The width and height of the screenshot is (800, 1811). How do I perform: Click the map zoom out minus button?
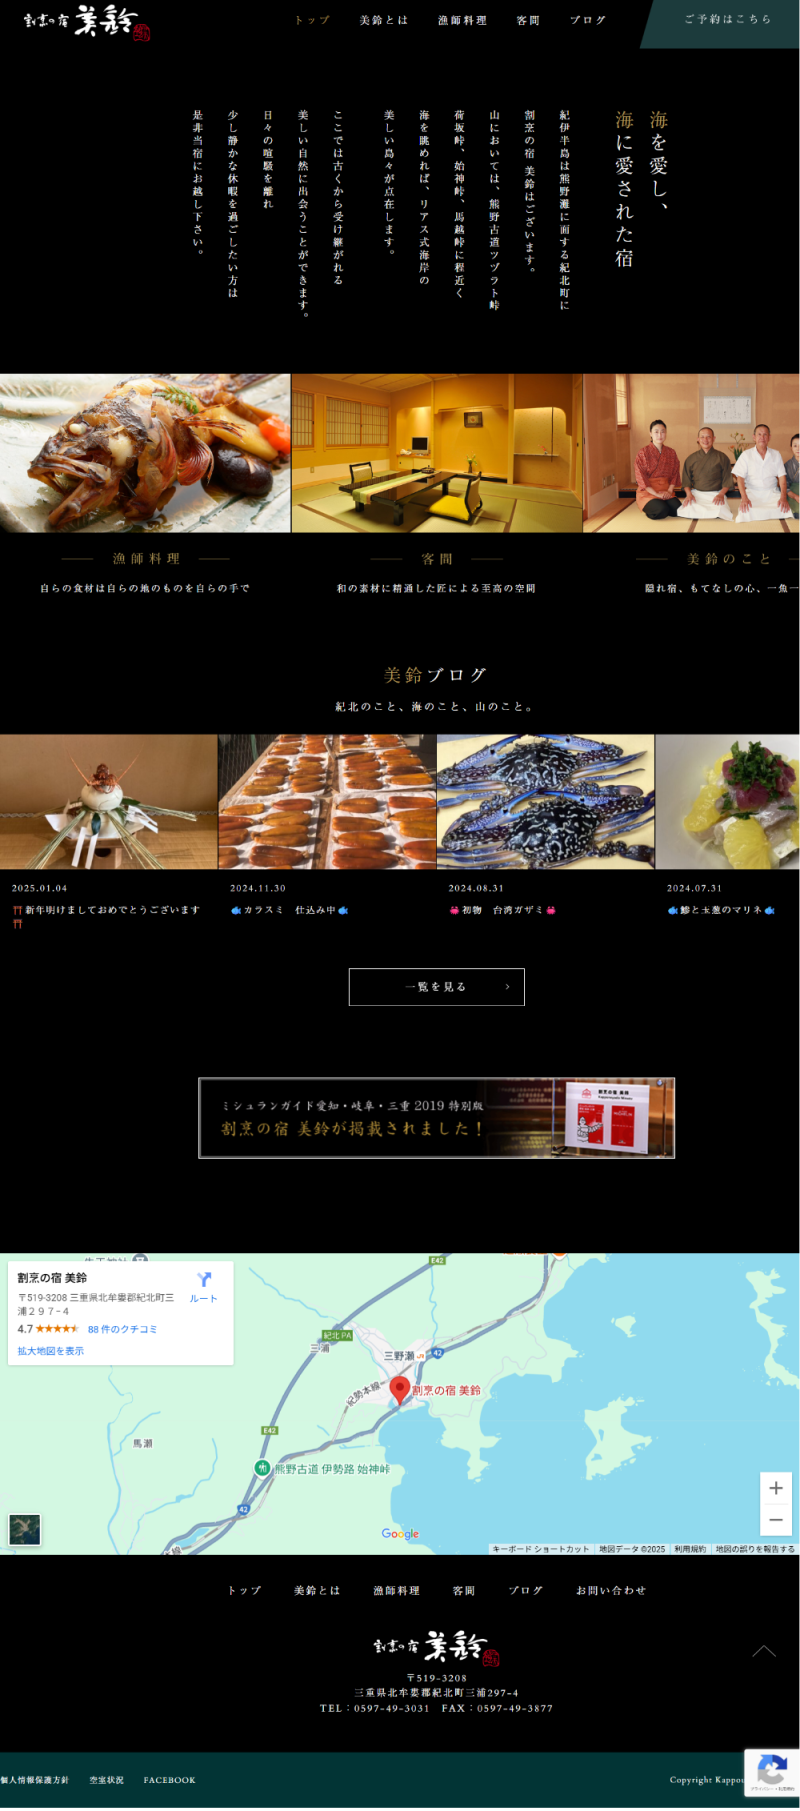(x=775, y=1519)
